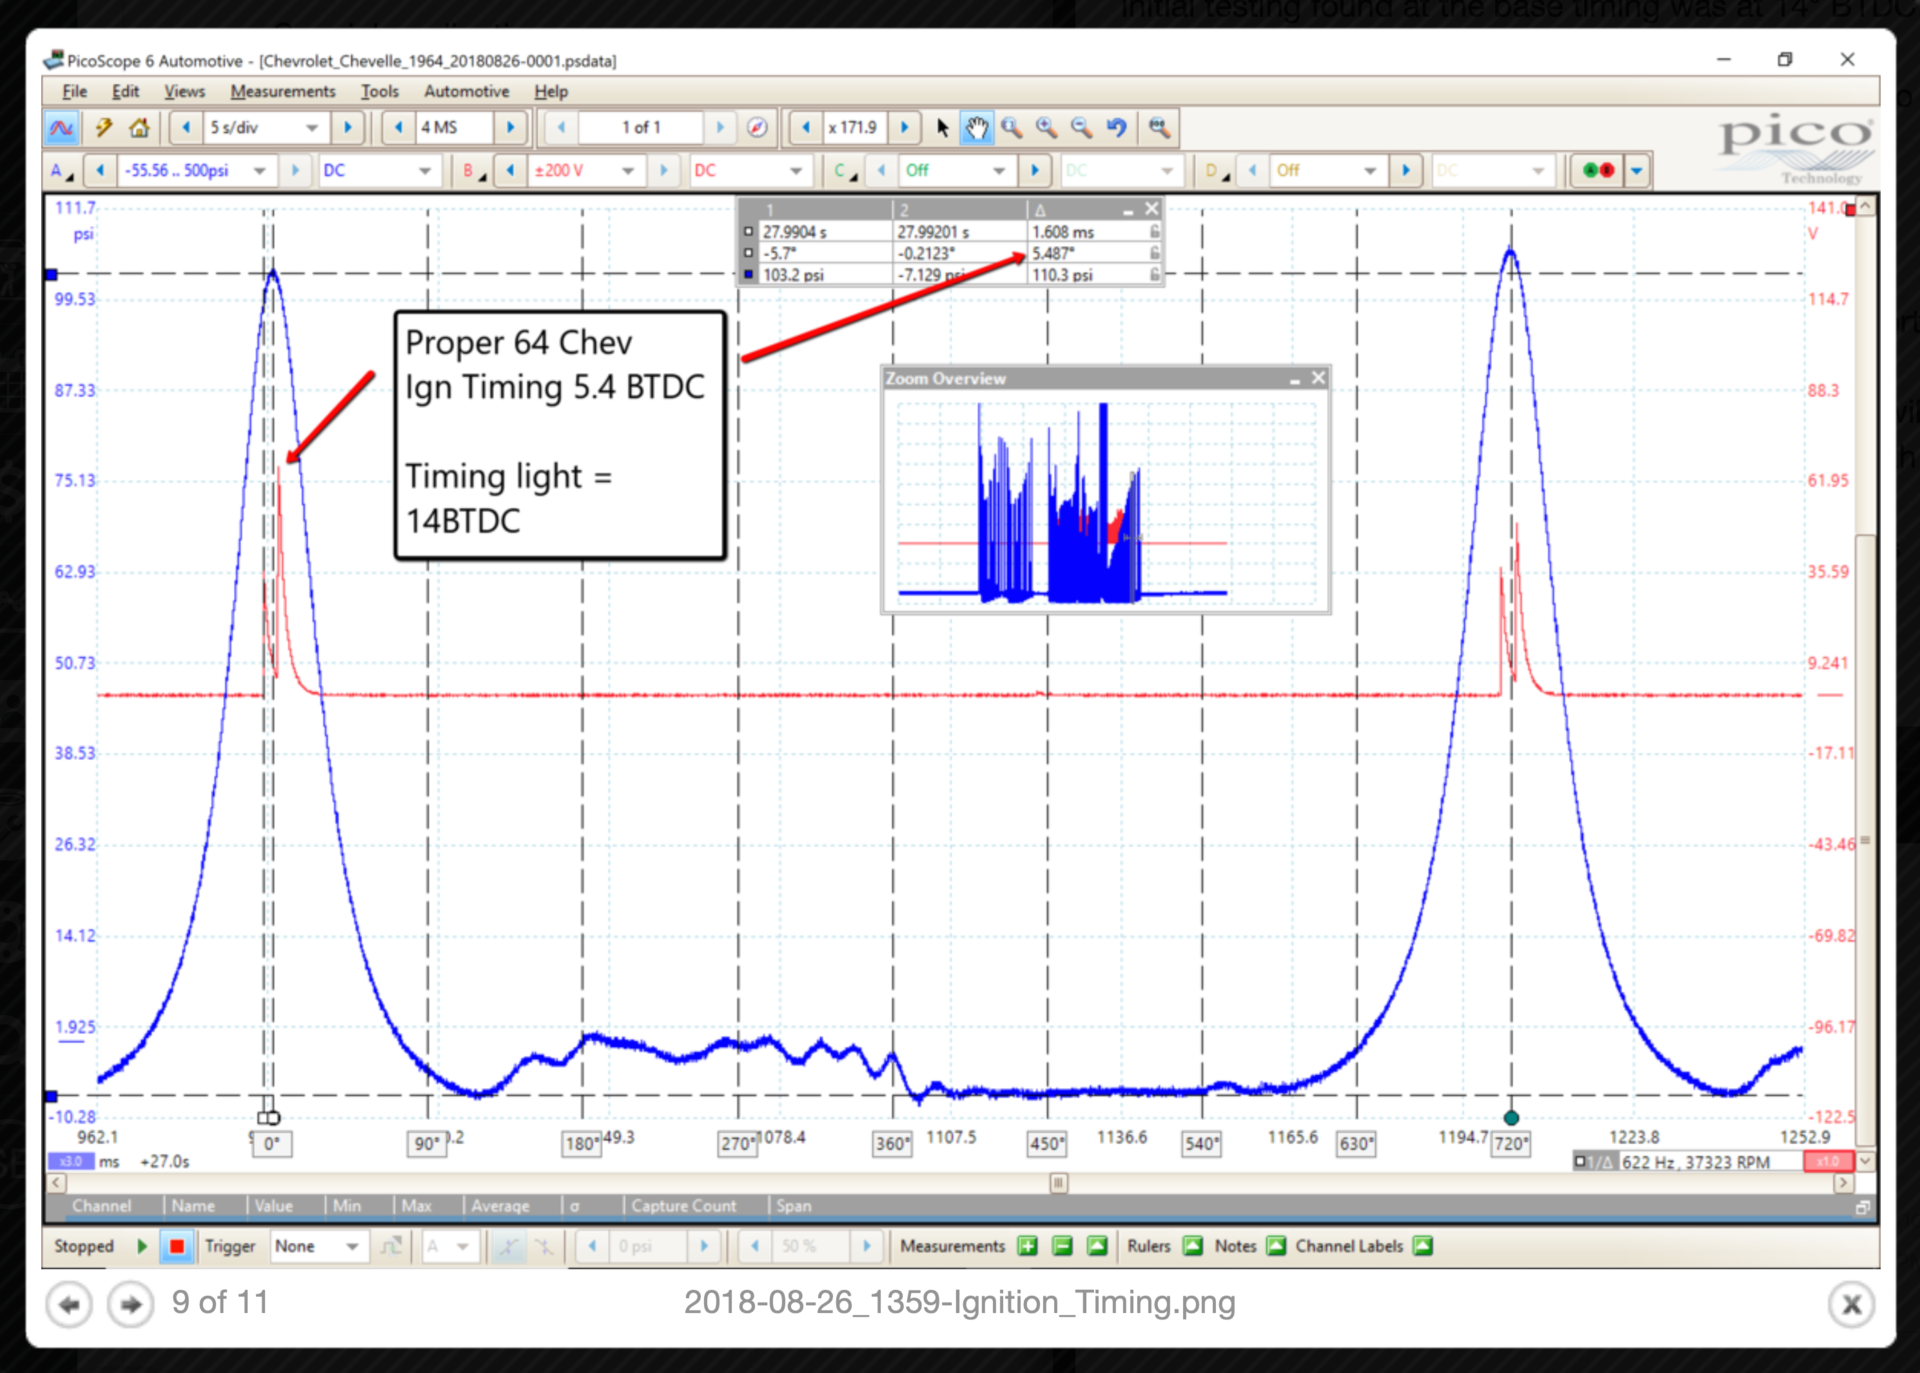
Task: Click the Undo Zoom arrow icon
Action: [x=1117, y=127]
